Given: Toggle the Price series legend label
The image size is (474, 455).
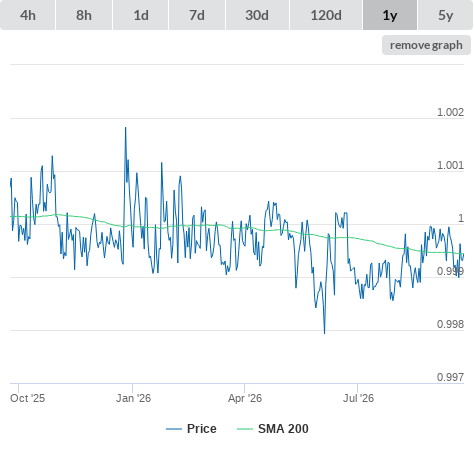Looking at the screenshot, I should tap(202, 429).
